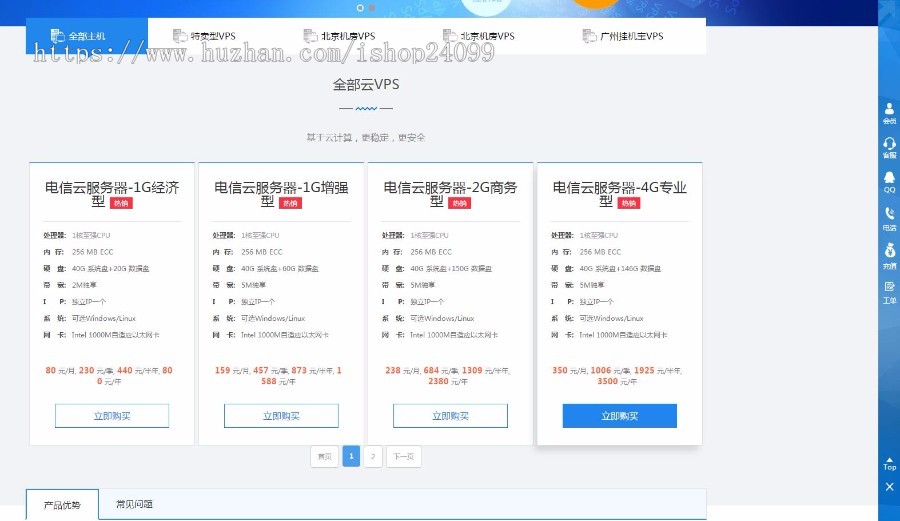The width and height of the screenshot is (900, 521).
Task: Jump back up with the Top arrow
Action: 889,464
